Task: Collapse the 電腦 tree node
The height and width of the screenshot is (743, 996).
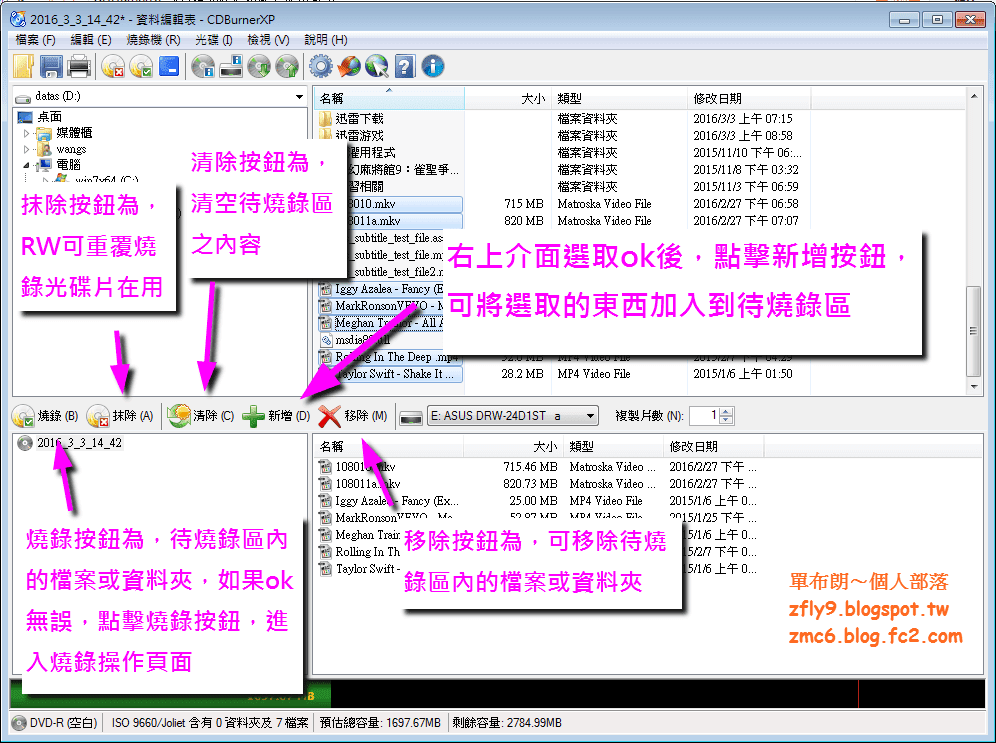Action: click(x=26, y=165)
